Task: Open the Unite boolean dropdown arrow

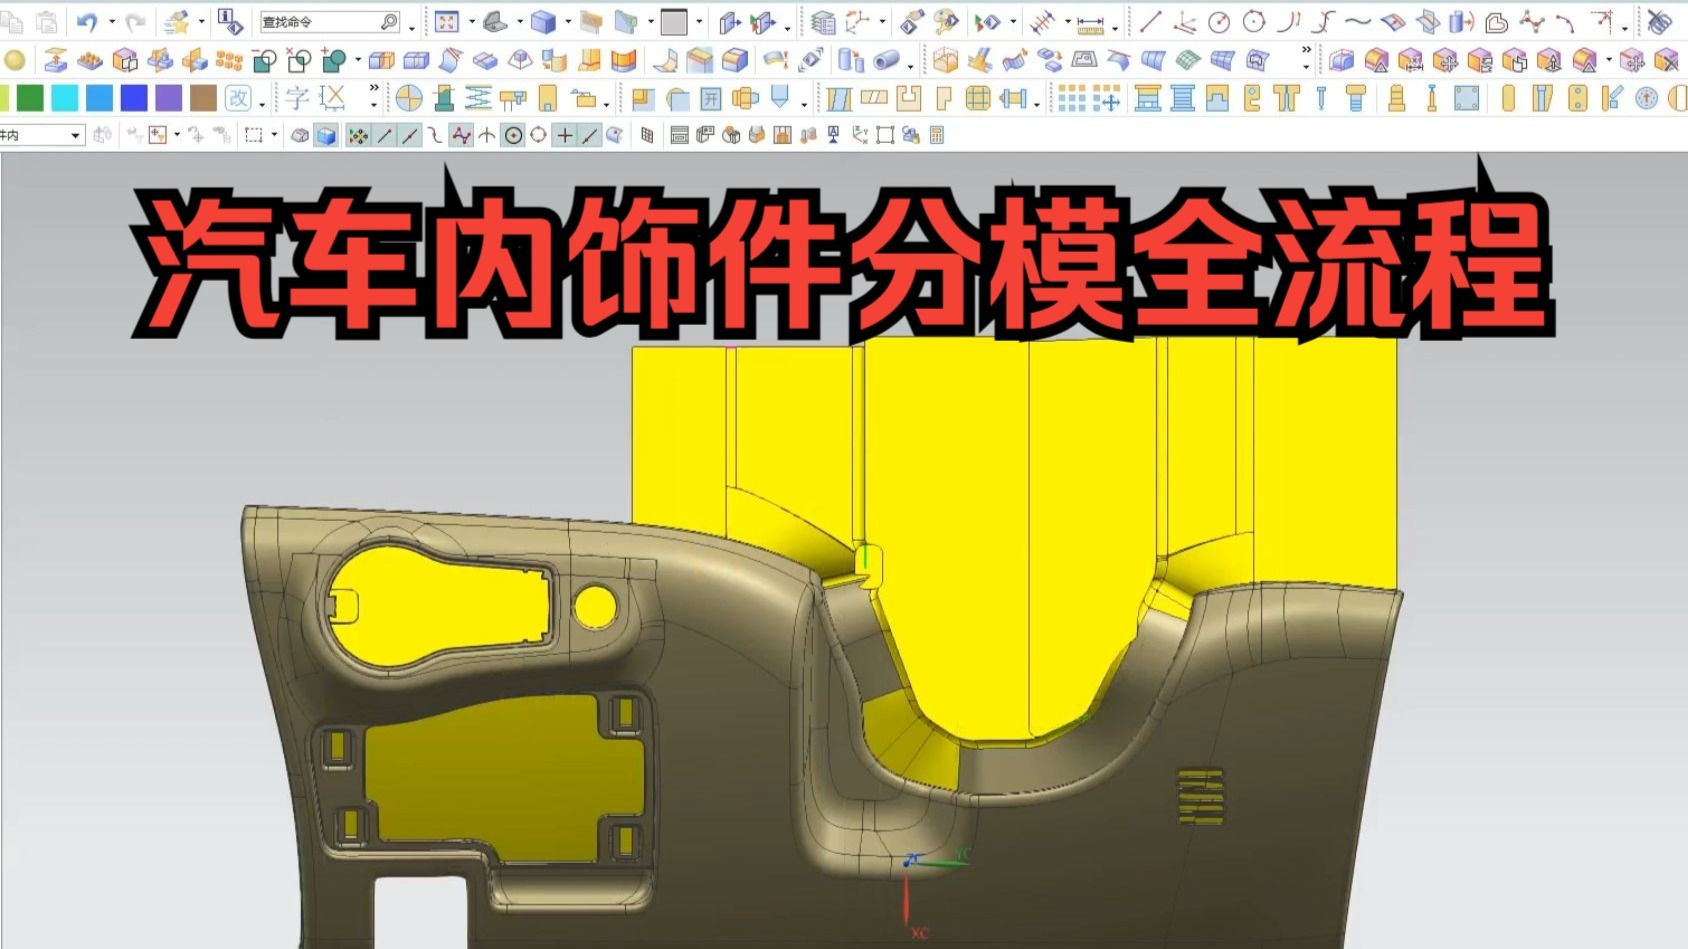Action: click(357, 60)
